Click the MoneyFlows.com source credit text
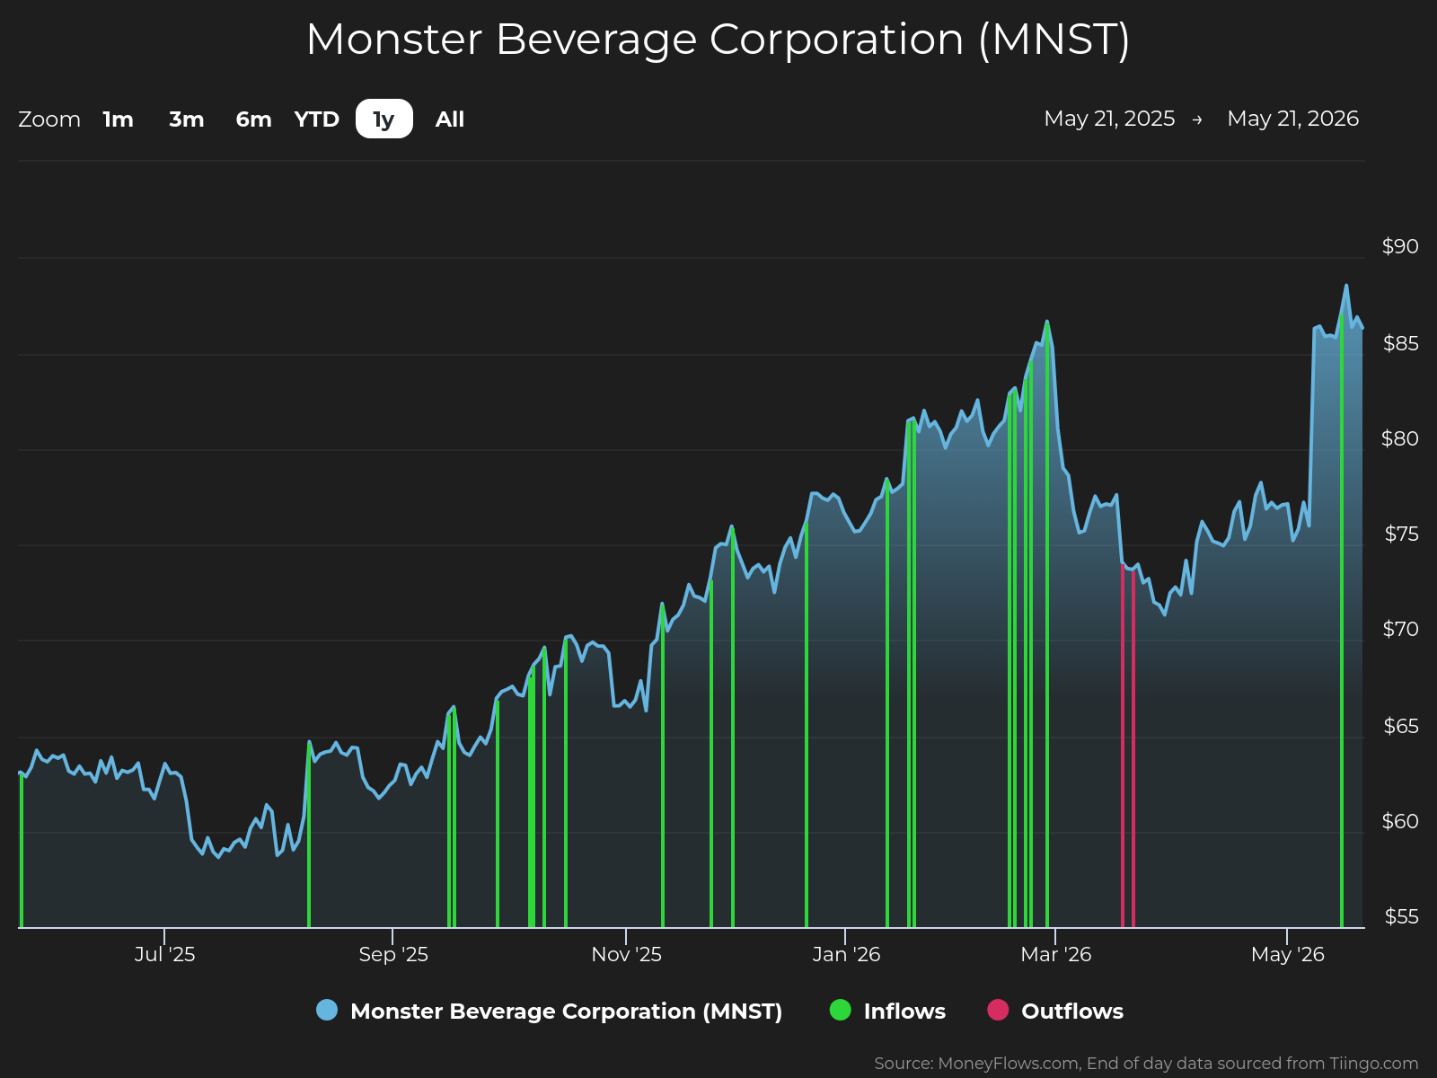Screen dimensions: 1437x1078 1146,1063
